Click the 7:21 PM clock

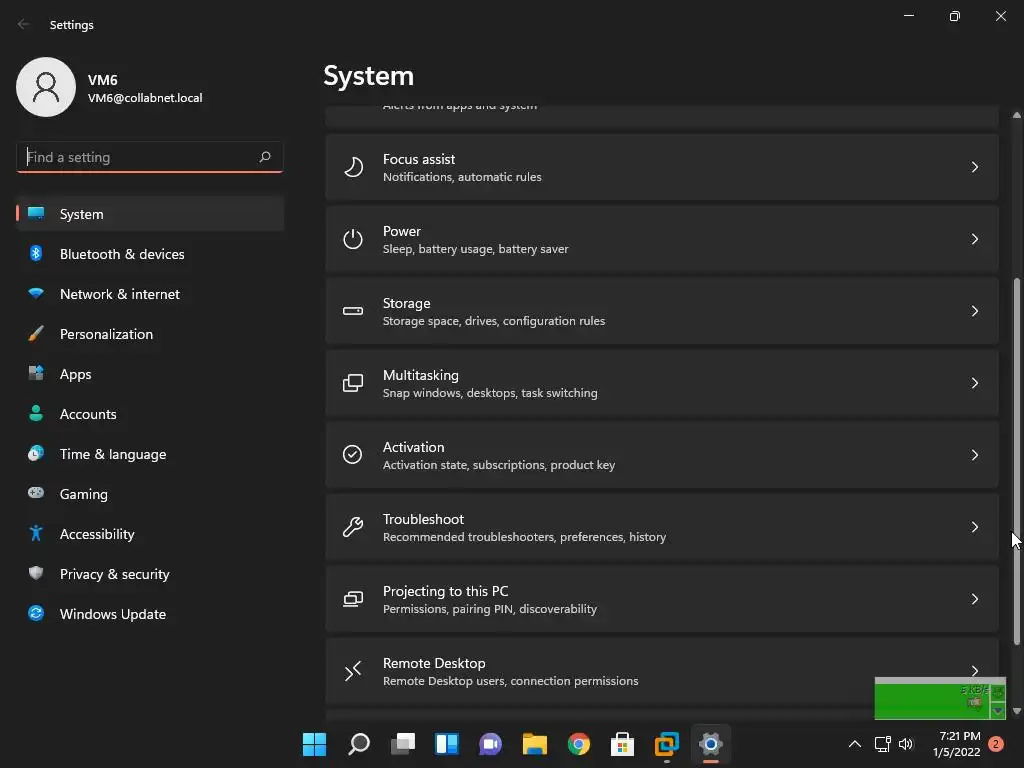pos(959,736)
